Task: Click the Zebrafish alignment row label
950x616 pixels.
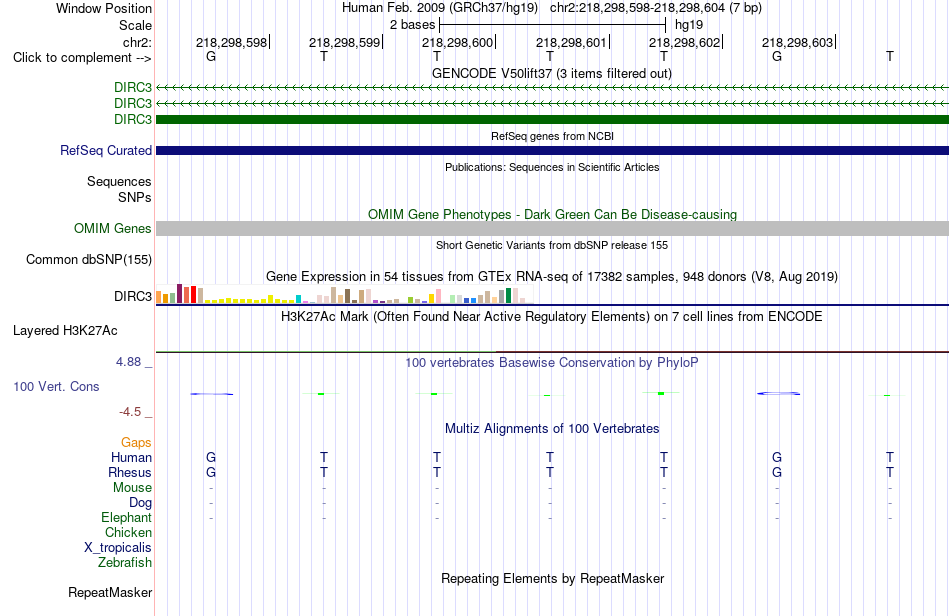Action: (x=125, y=563)
